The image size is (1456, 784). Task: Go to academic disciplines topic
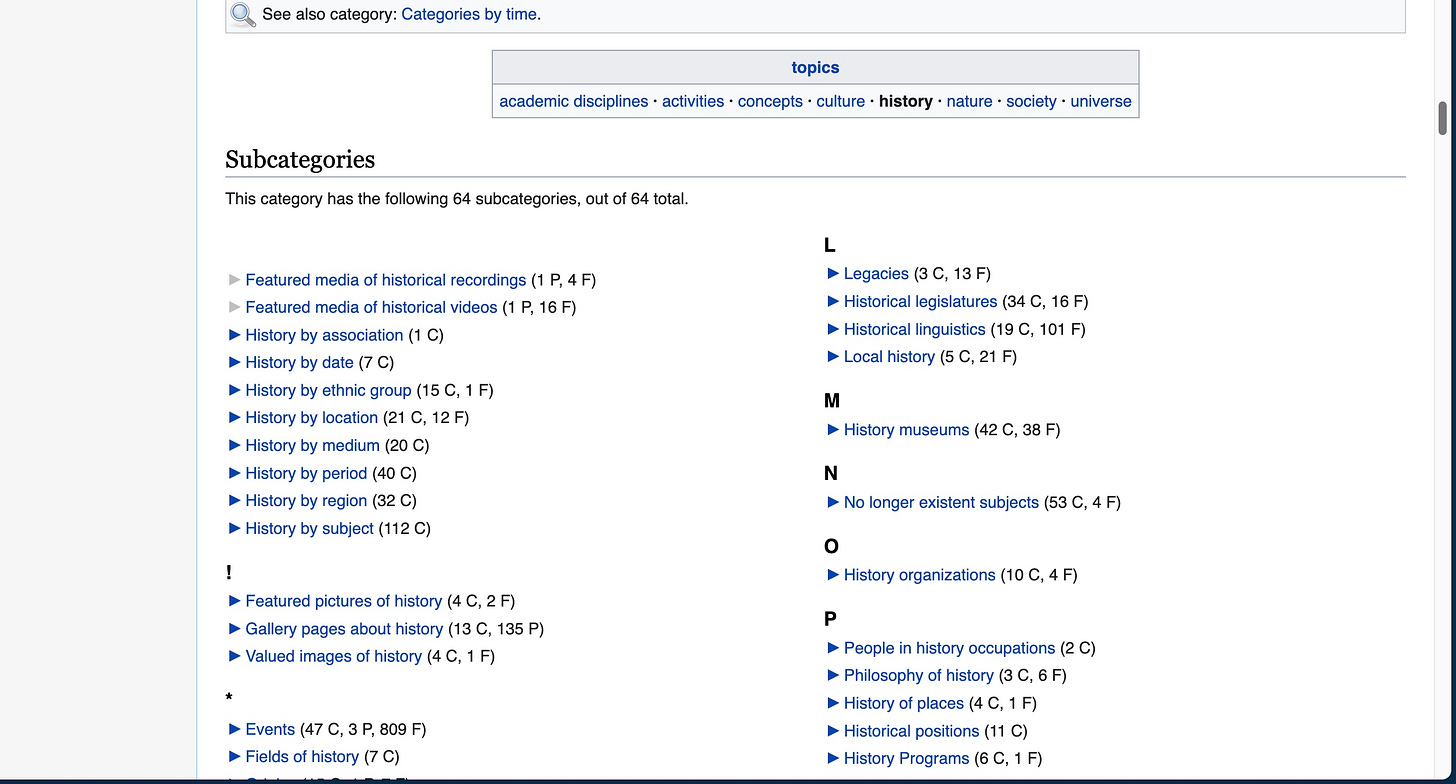coord(574,101)
